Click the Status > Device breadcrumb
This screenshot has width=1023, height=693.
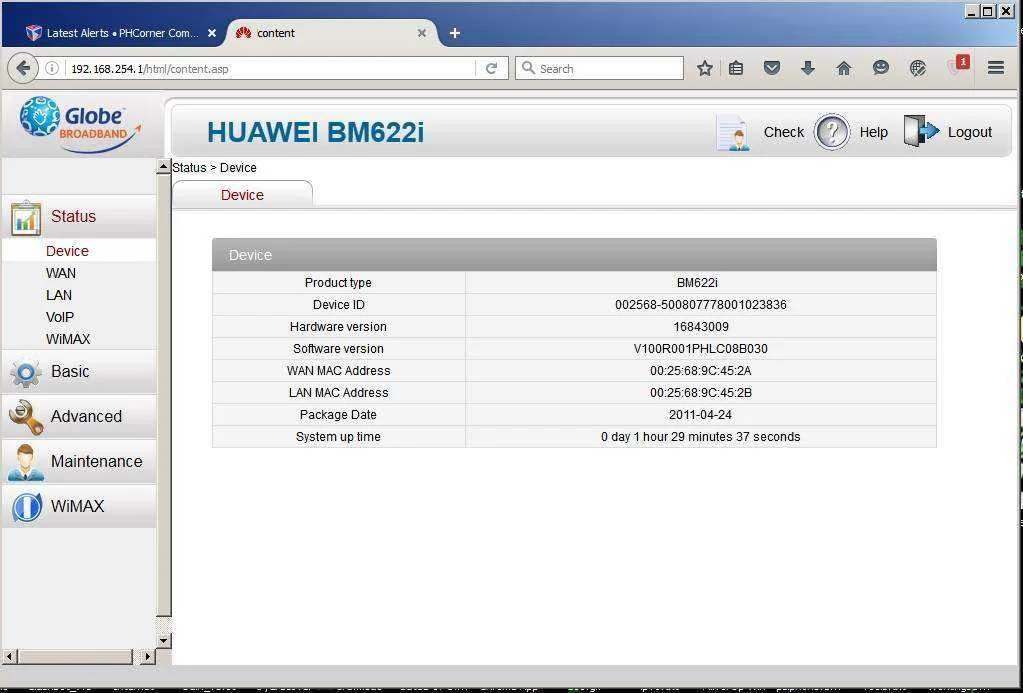click(x=214, y=168)
